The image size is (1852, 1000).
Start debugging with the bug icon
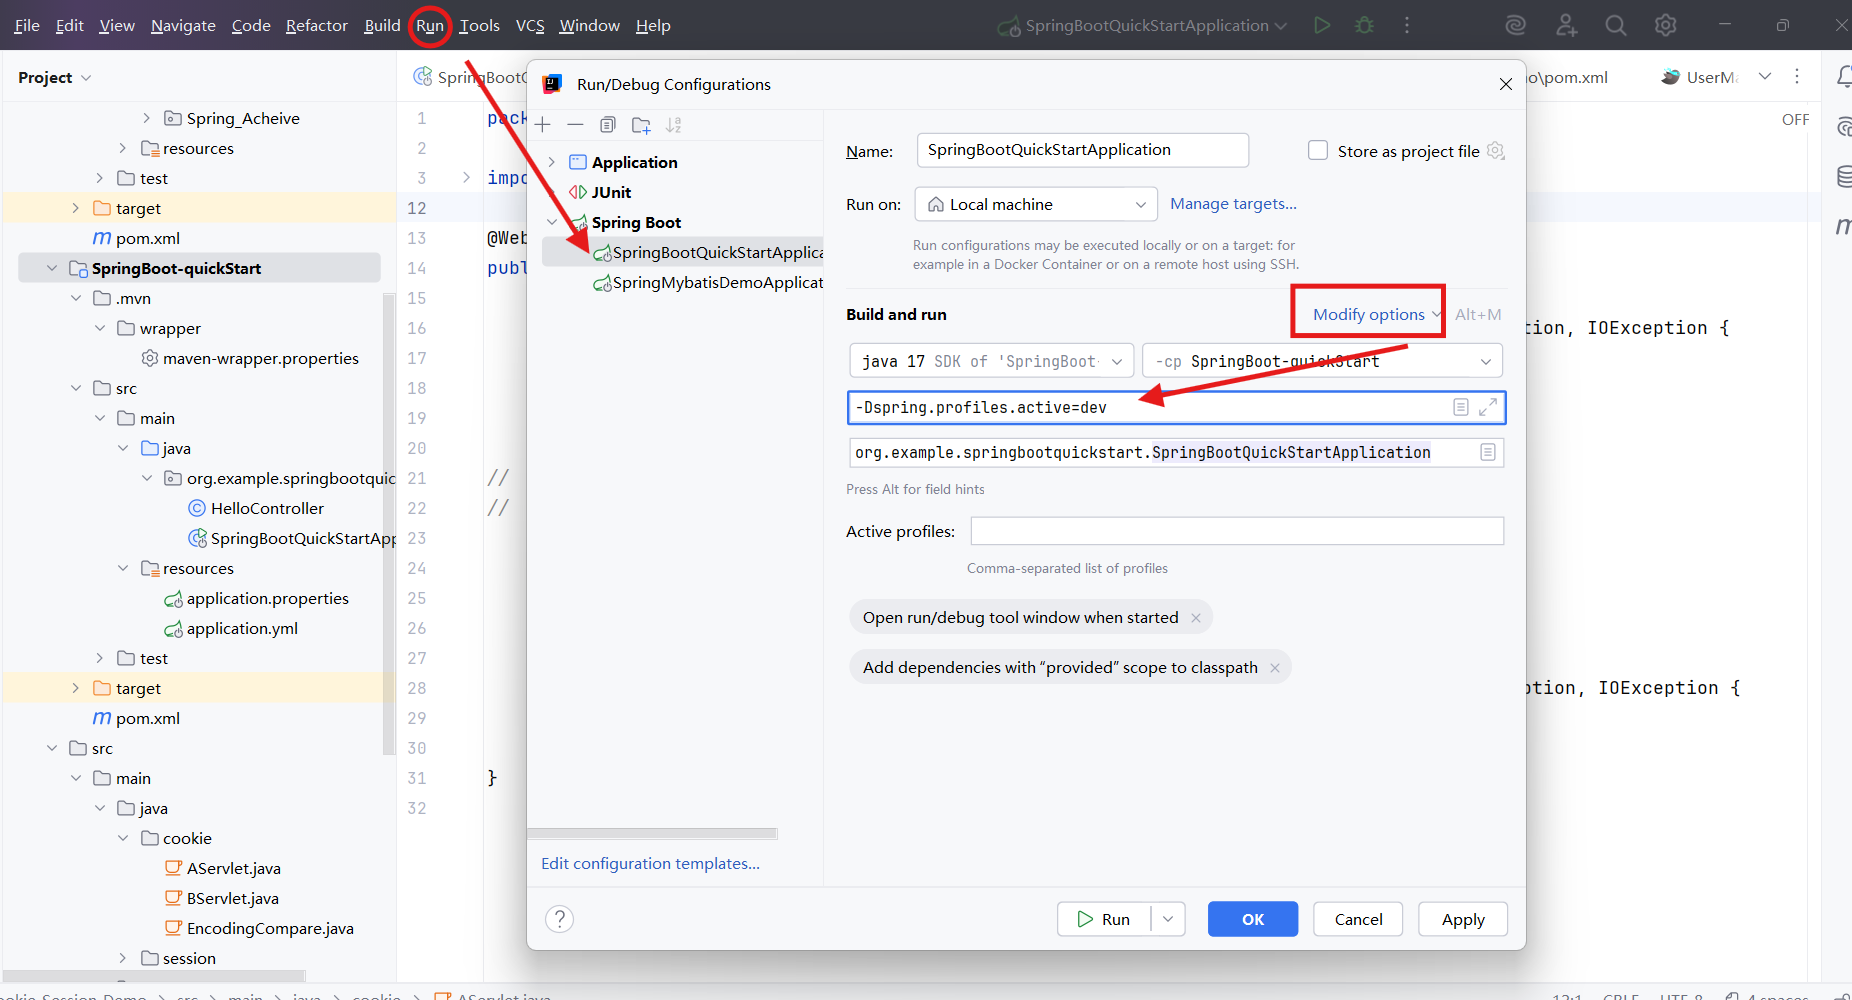tap(1364, 25)
